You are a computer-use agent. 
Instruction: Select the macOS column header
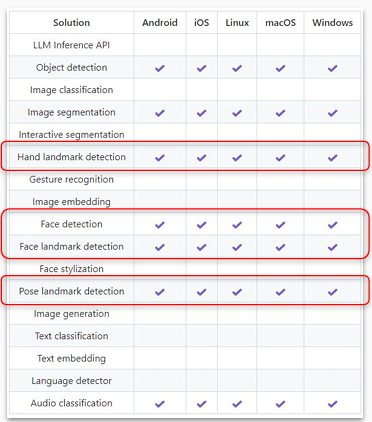[x=280, y=23]
